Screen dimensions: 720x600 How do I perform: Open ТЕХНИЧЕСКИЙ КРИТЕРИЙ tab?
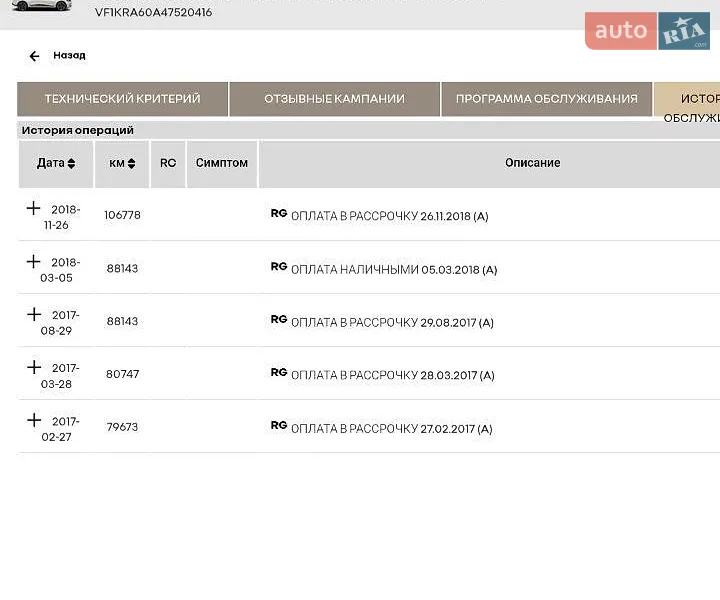pyautogui.click(x=123, y=99)
